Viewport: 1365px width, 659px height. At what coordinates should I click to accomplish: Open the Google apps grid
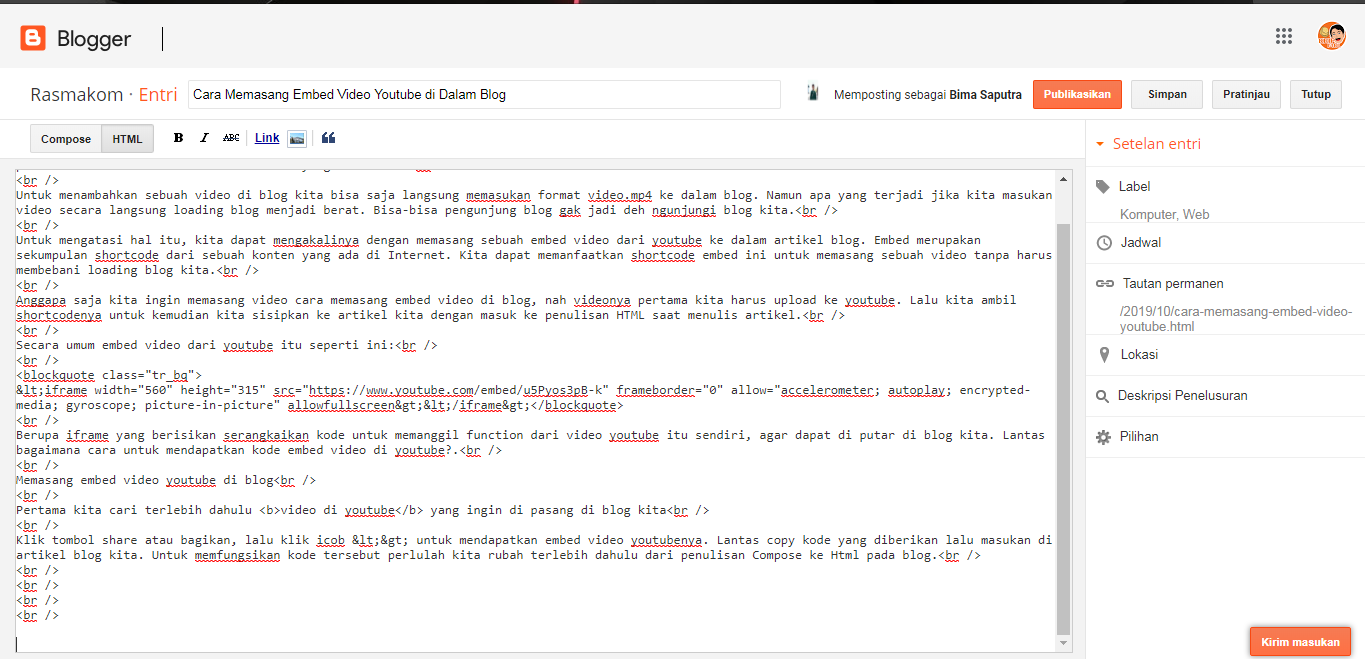1284,36
